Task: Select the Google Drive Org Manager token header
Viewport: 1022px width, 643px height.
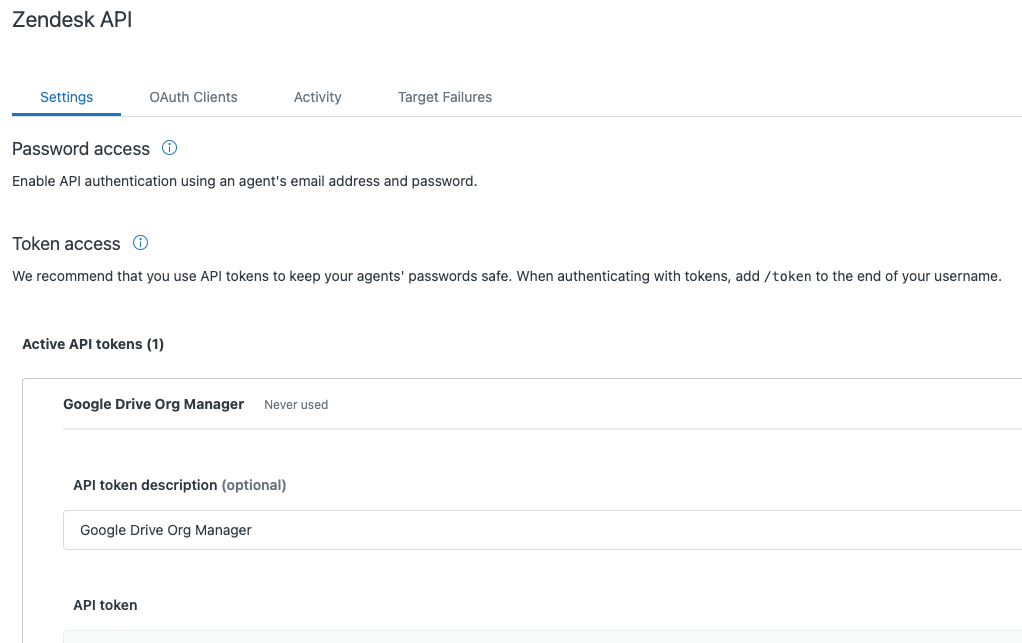Action: tap(153, 404)
